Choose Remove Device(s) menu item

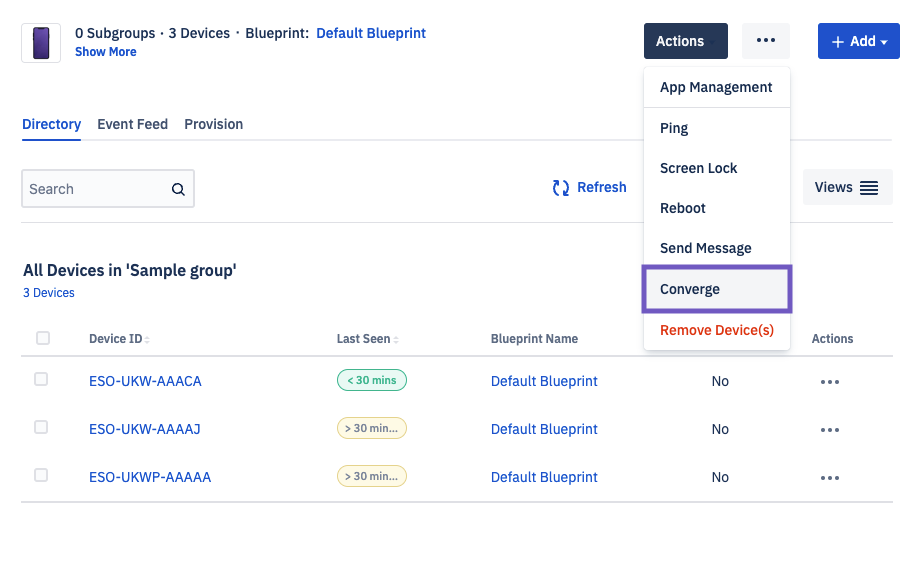point(717,330)
